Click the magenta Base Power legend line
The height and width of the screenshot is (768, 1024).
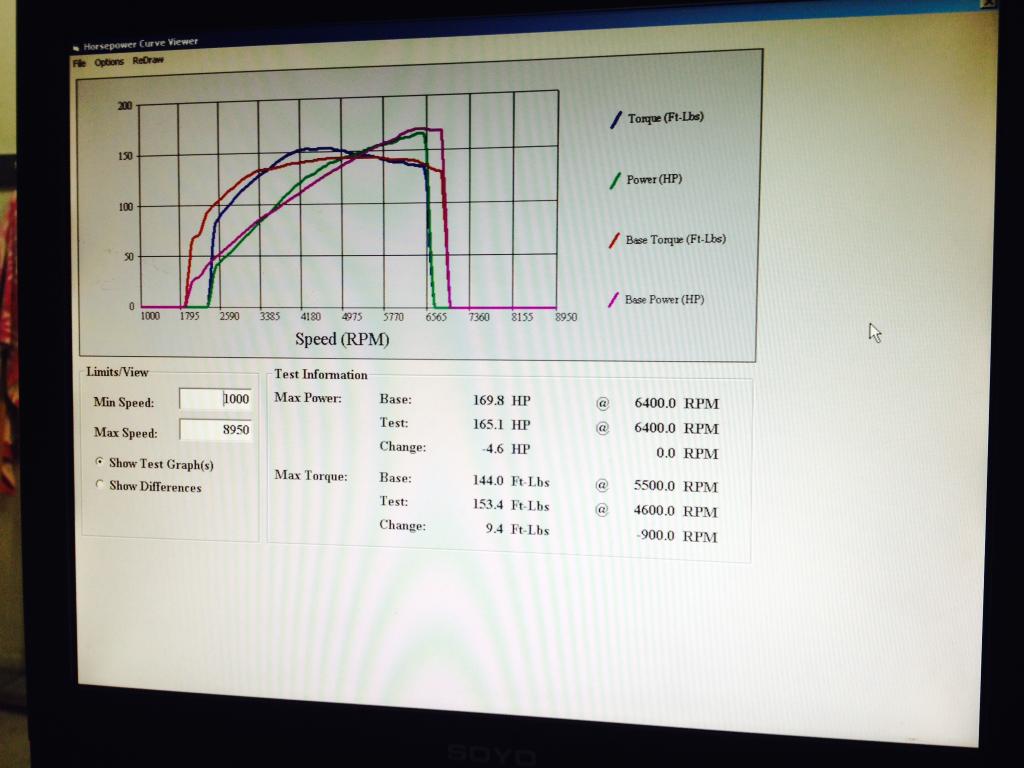point(613,300)
